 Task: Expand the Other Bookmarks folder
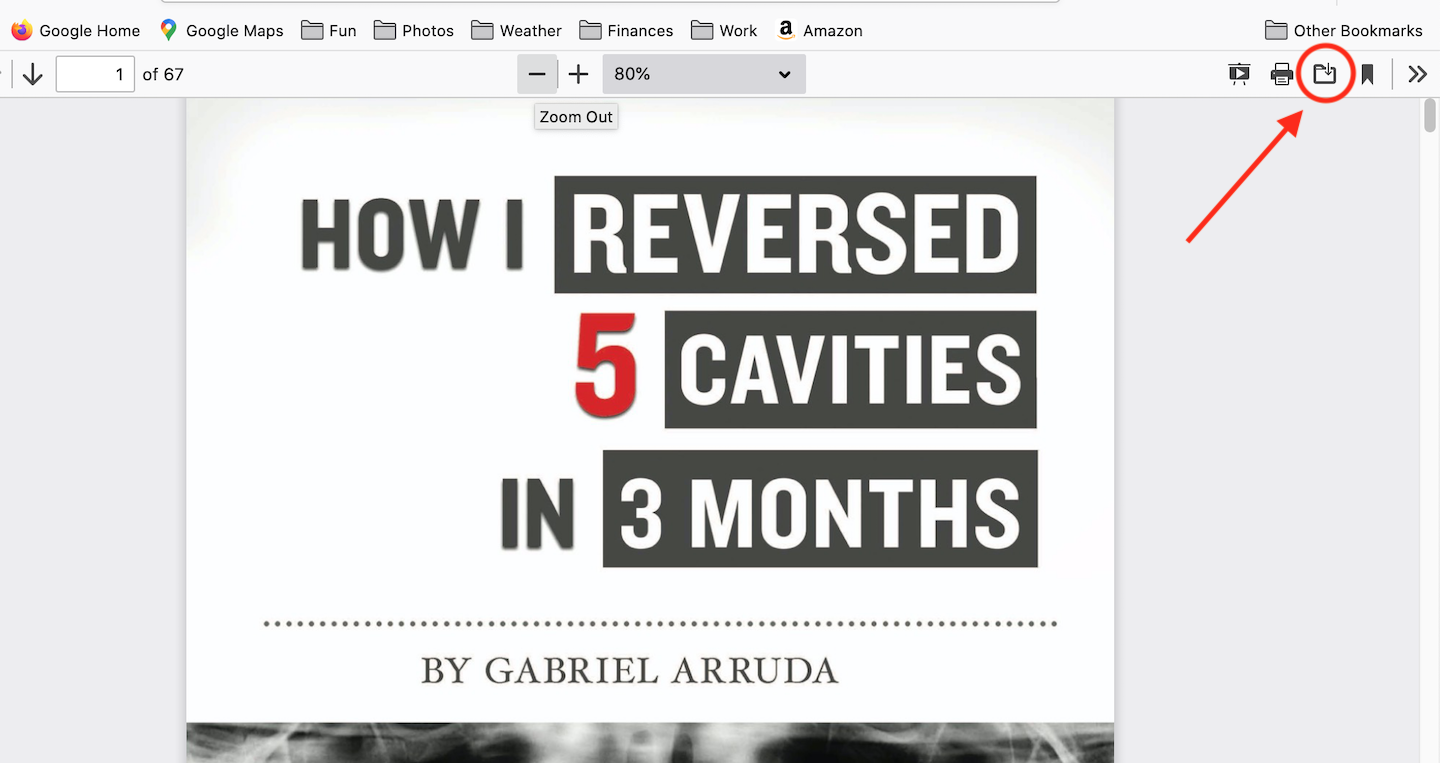tap(1343, 30)
